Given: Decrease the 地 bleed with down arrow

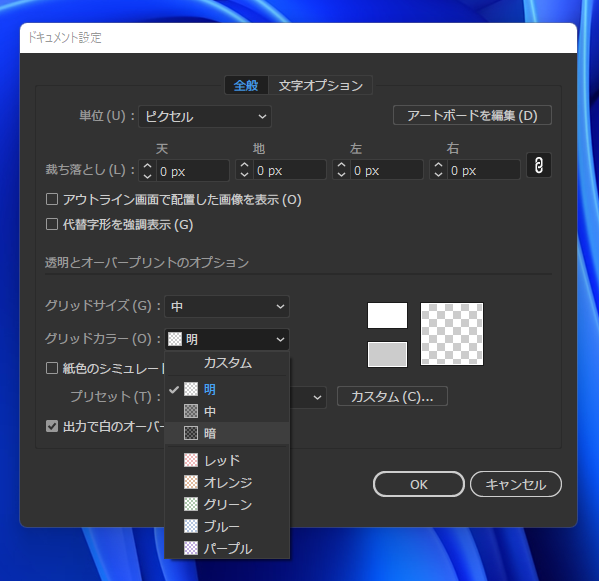Looking at the screenshot, I should click(x=244, y=175).
